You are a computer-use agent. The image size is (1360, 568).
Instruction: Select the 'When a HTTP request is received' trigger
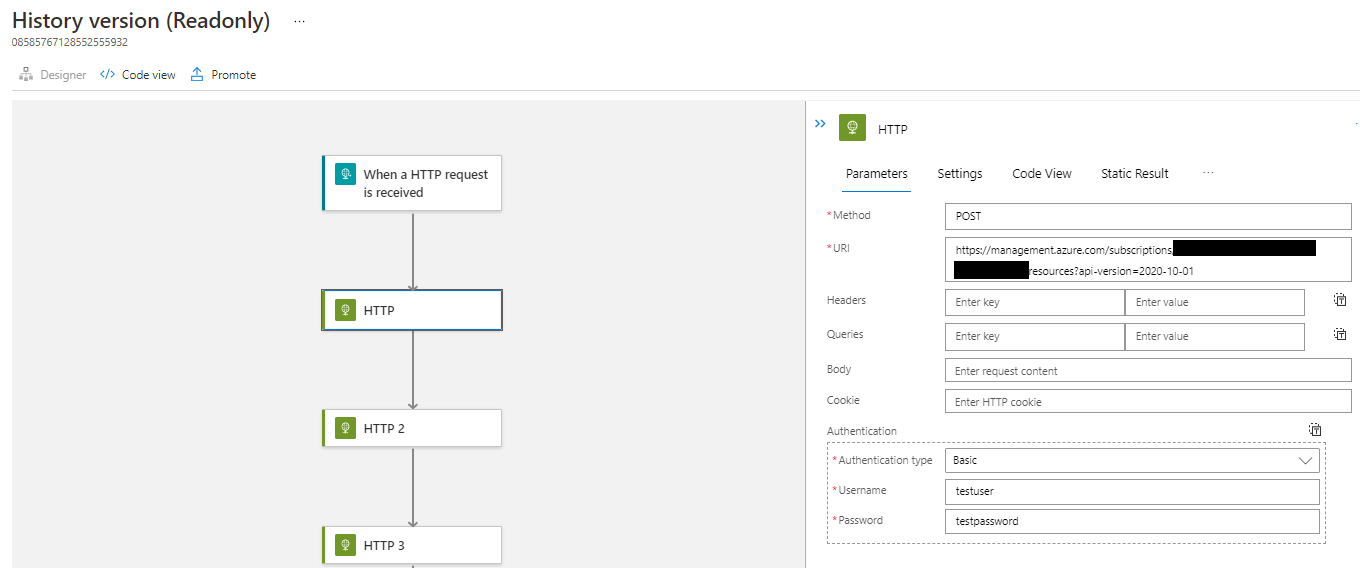coord(412,183)
